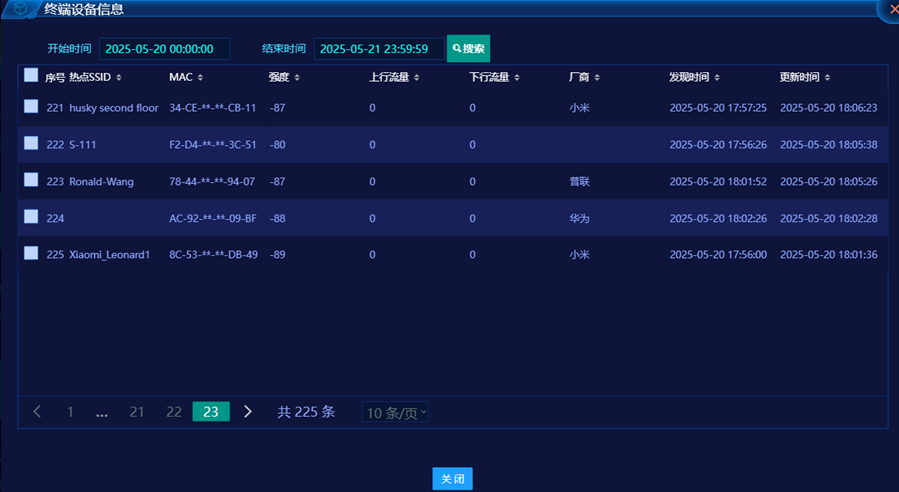Jump to page 22
The width and height of the screenshot is (899, 492).
point(174,412)
